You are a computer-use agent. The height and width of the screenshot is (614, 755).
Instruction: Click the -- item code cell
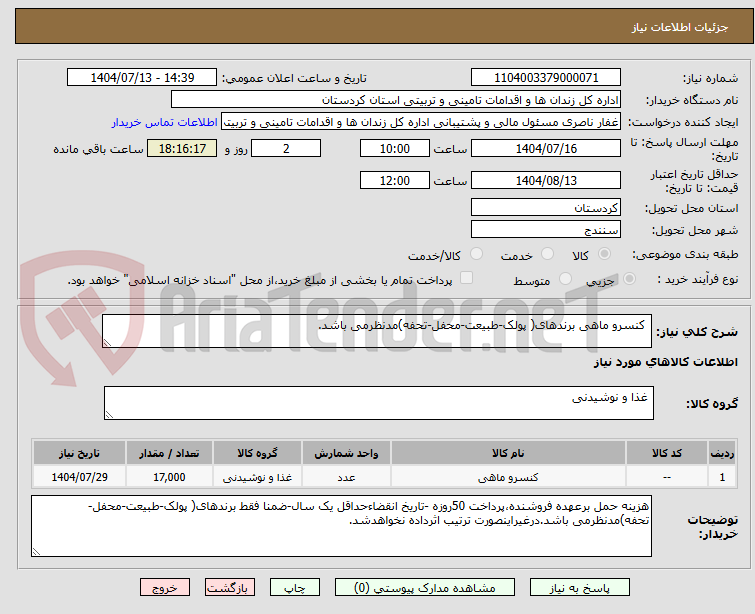[667, 477]
